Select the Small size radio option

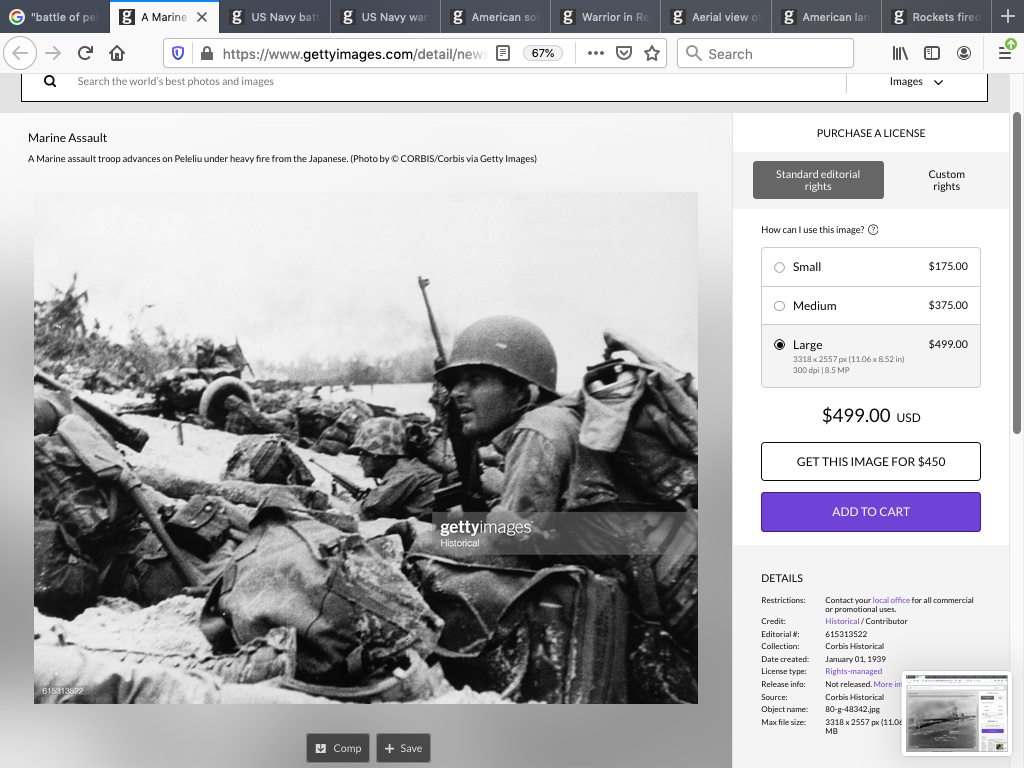click(x=780, y=267)
